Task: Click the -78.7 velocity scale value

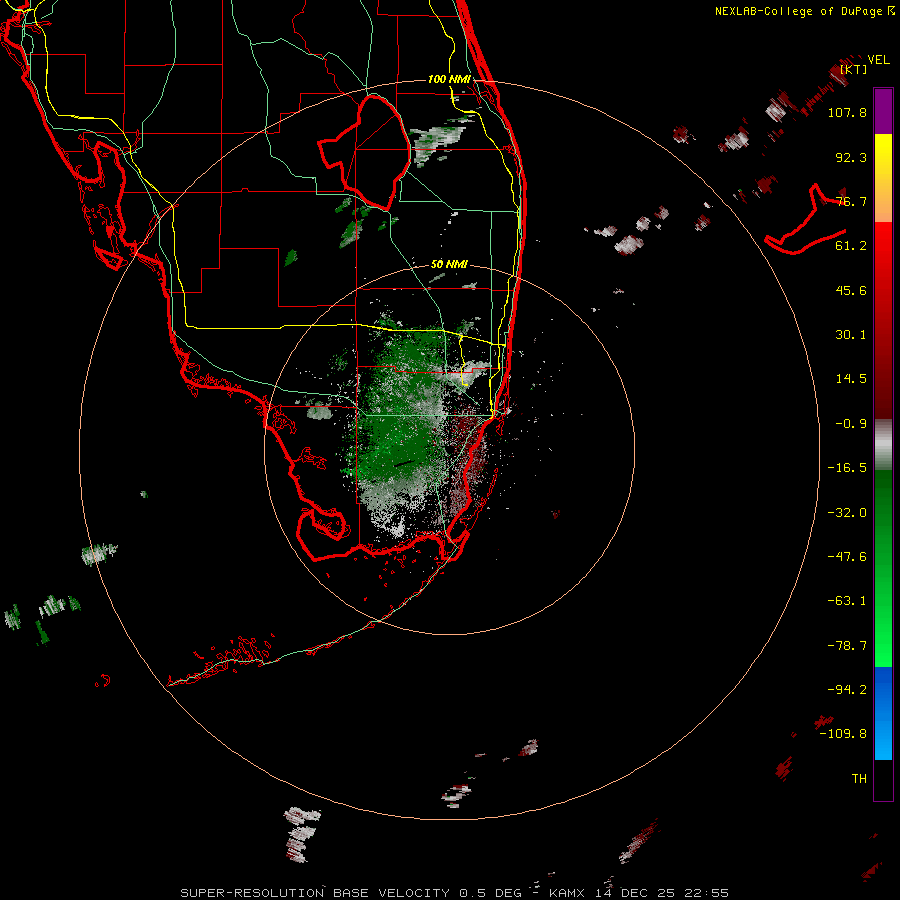Action: [847, 646]
